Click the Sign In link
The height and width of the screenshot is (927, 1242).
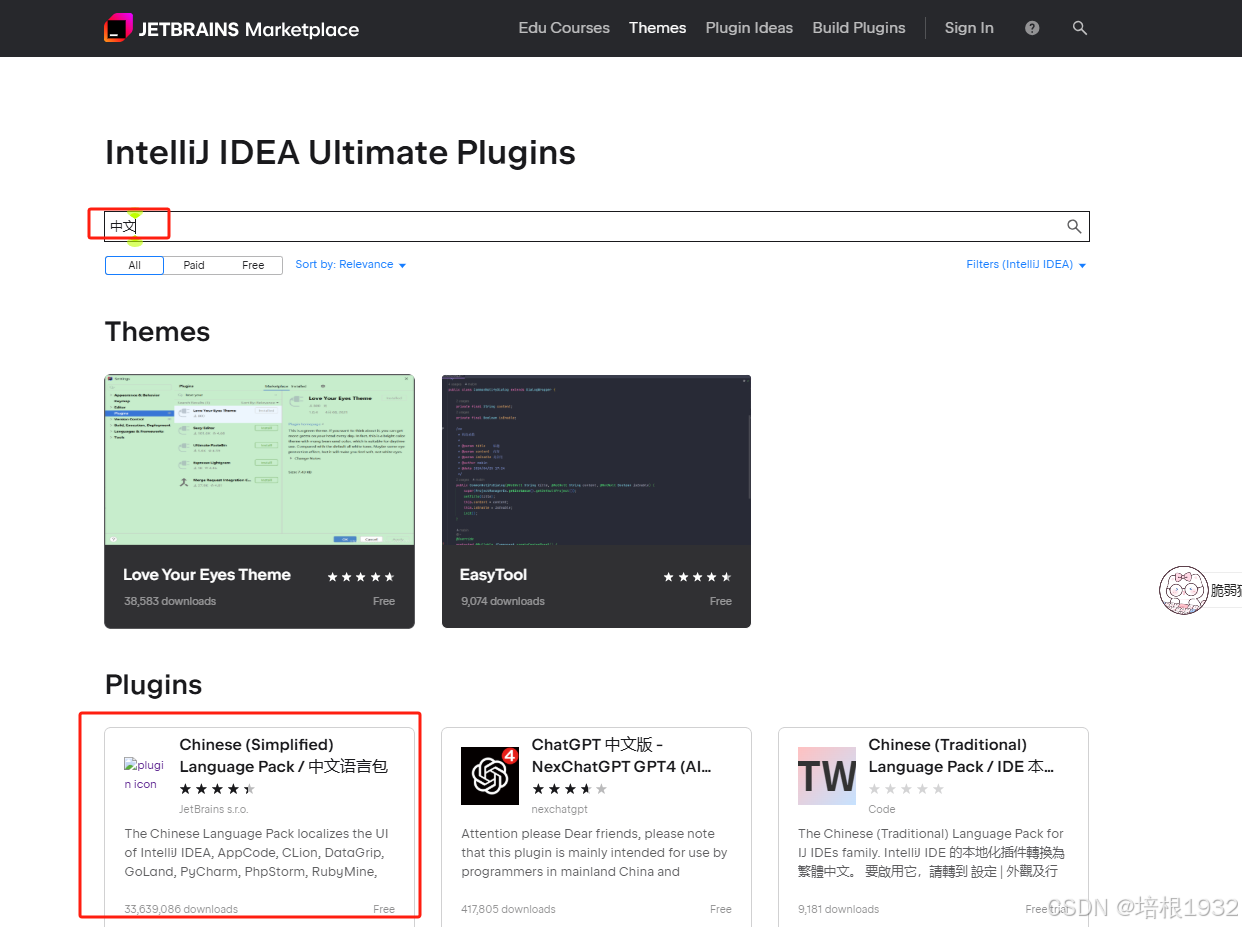point(969,28)
